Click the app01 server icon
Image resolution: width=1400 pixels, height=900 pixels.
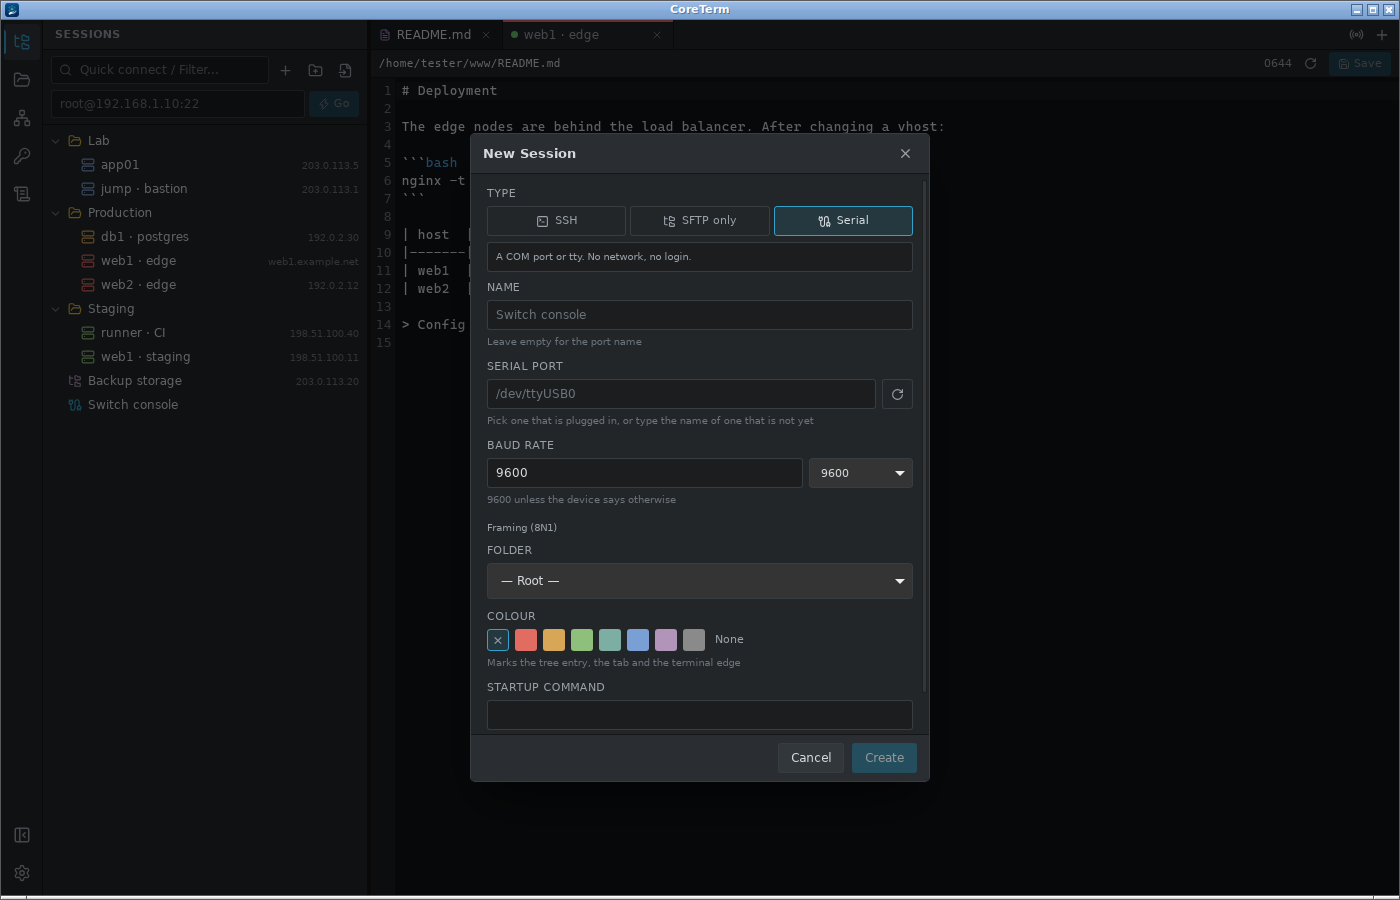click(x=88, y=165)
